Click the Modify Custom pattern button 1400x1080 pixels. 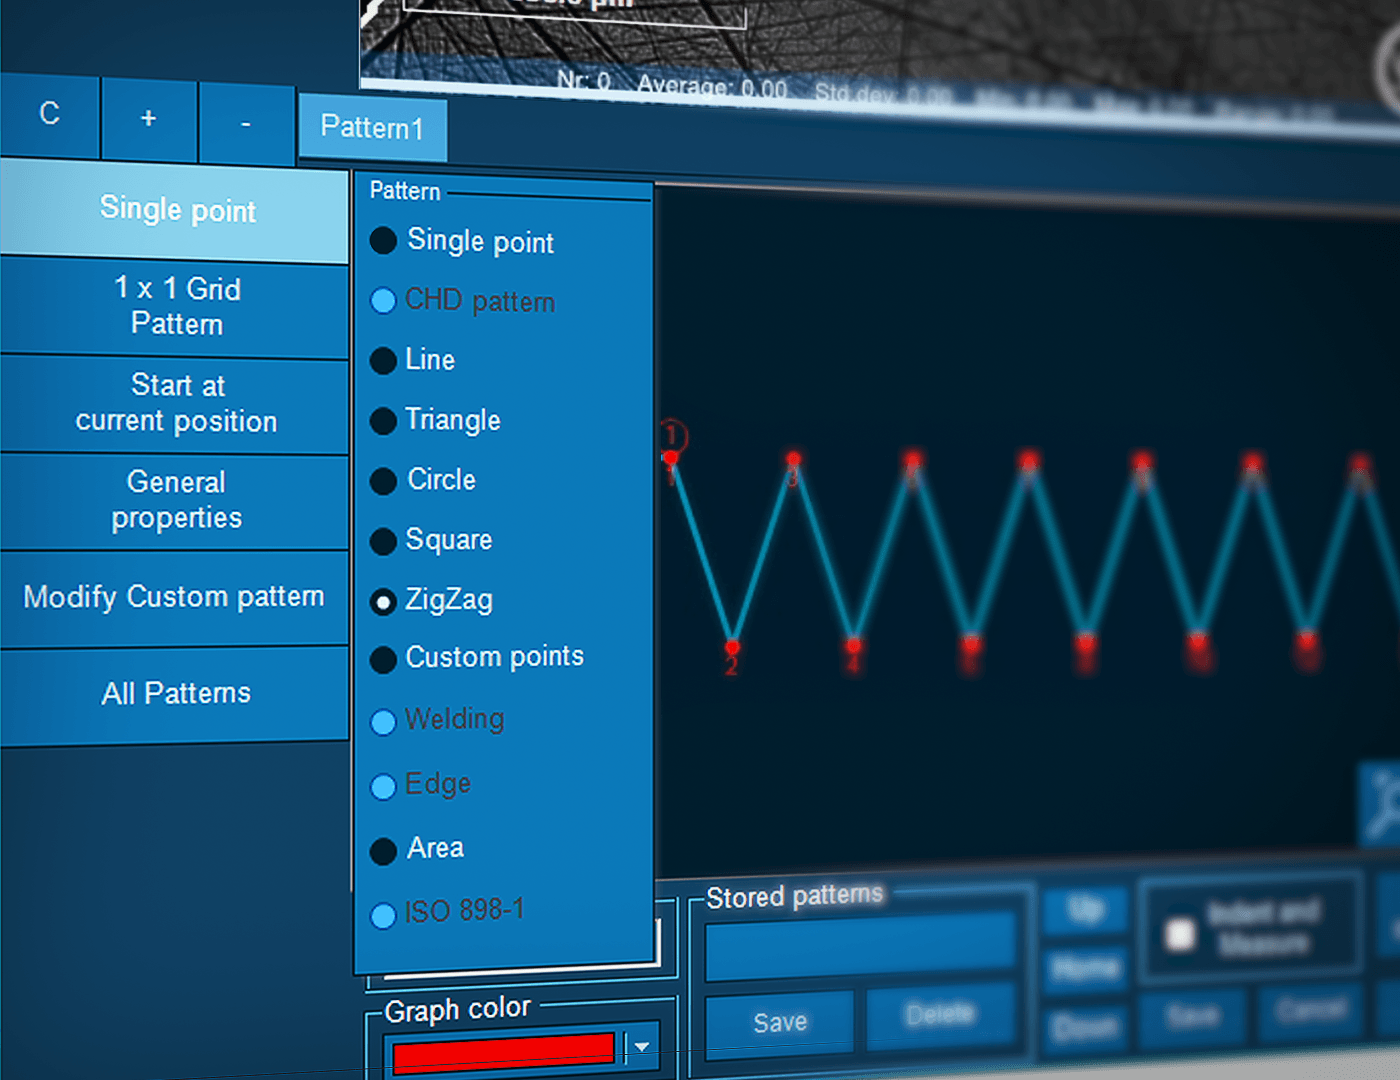(174, 597)
